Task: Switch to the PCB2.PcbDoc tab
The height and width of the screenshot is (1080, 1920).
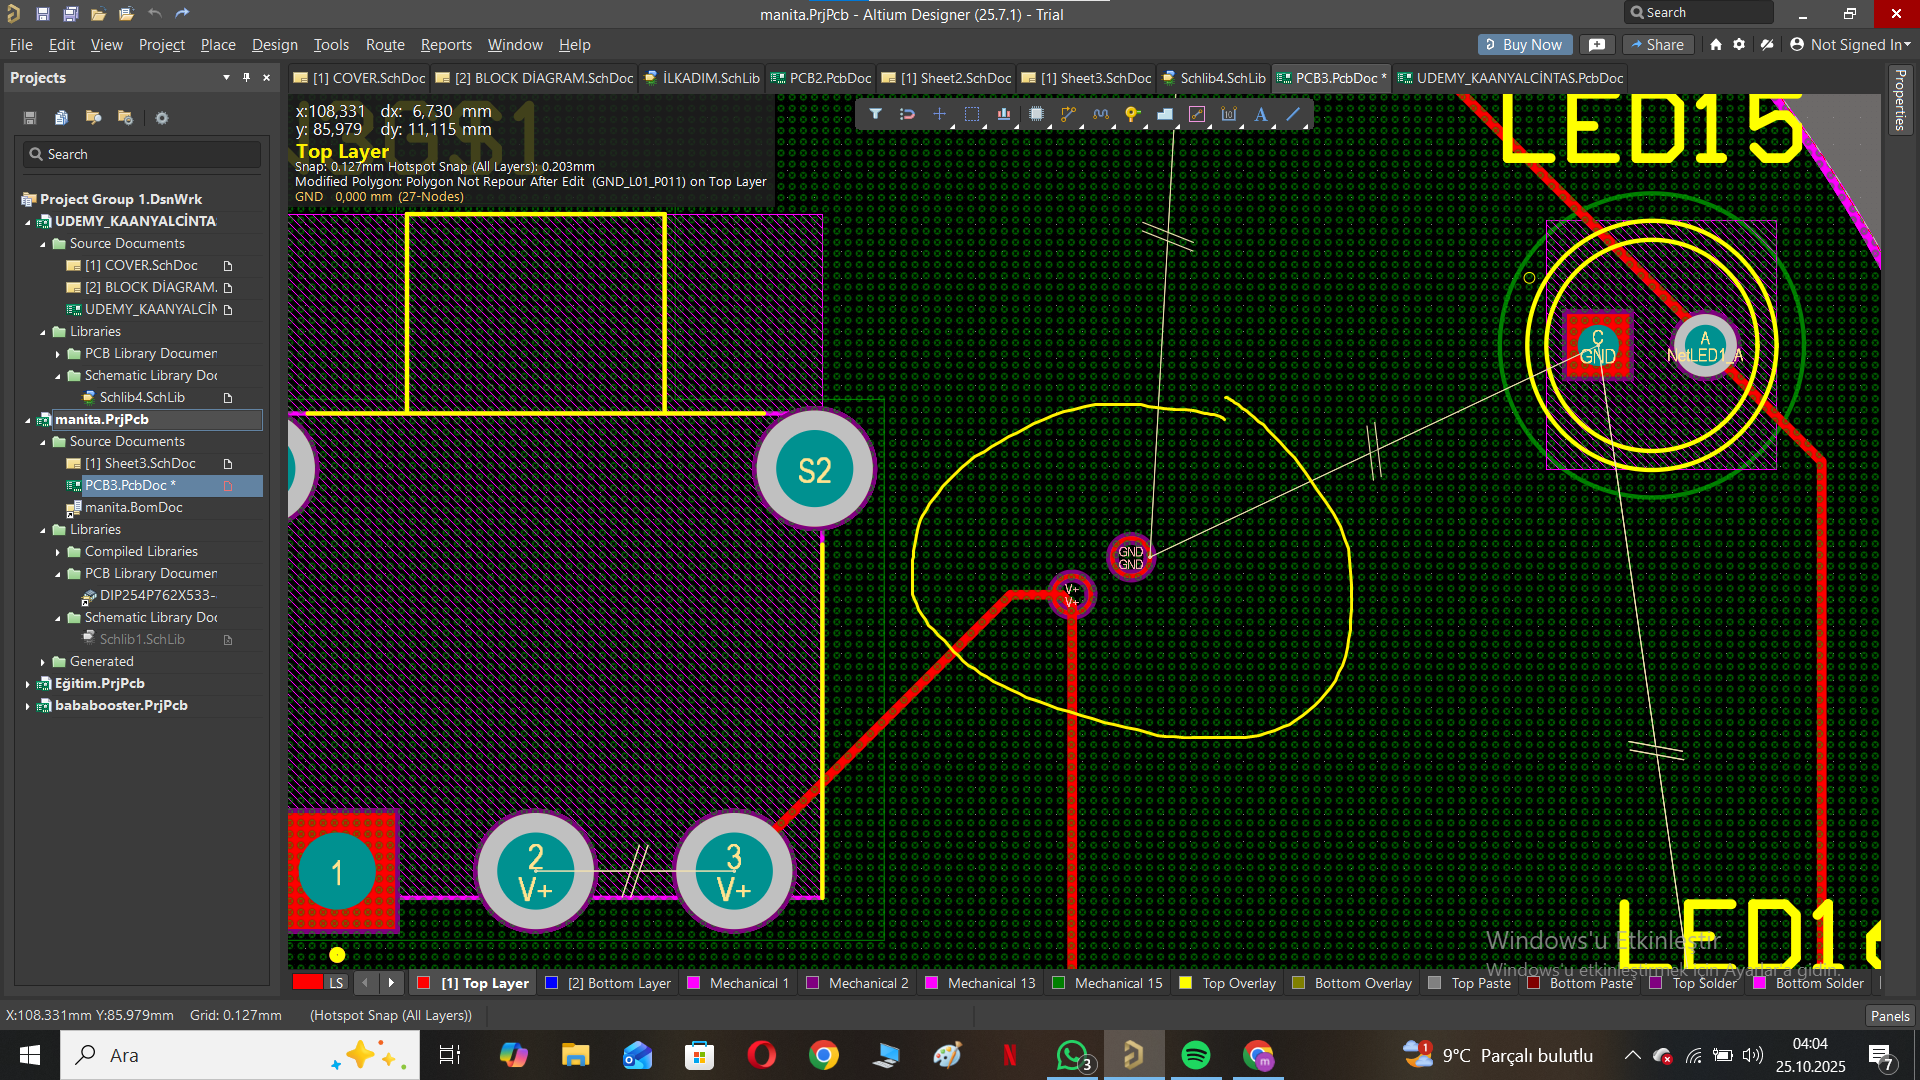Action: pyautogui.click(x=828, y=78)
